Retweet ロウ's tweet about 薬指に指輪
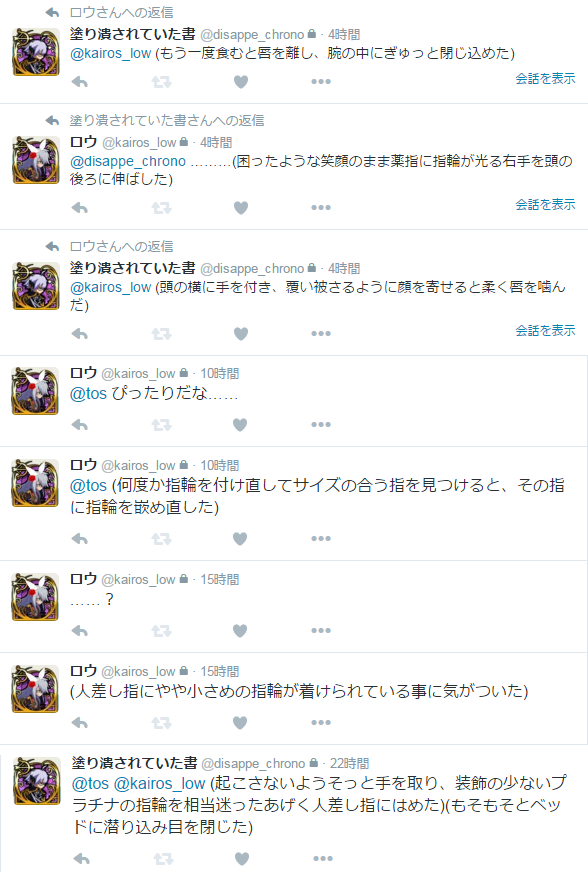Viewport: 588px width, 880px height. 161,208
